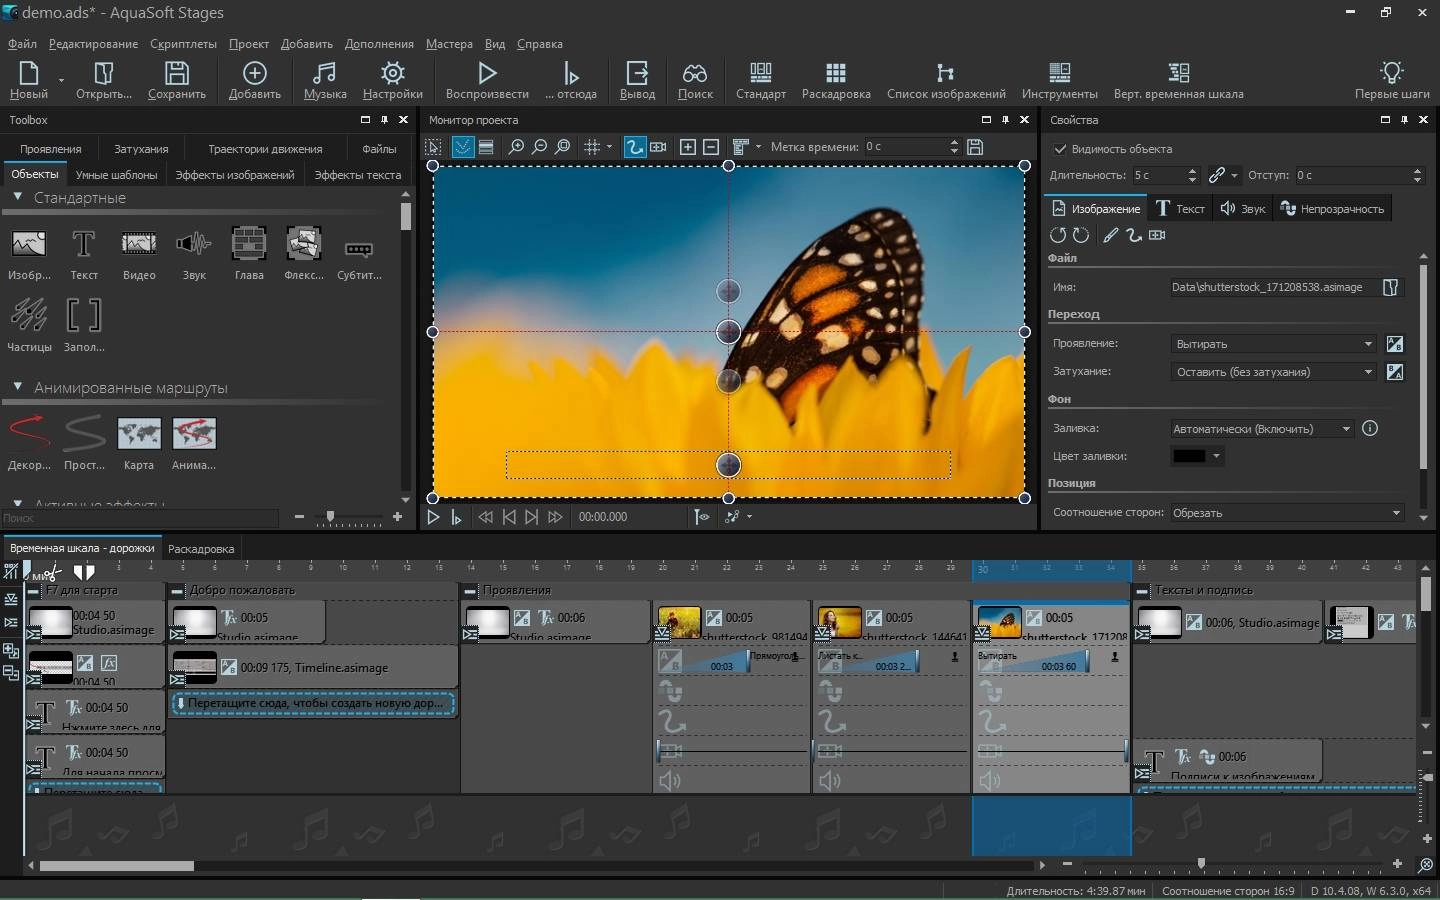Open the Соотношение сторон dropdown Обрезать

click(1288, 513)
